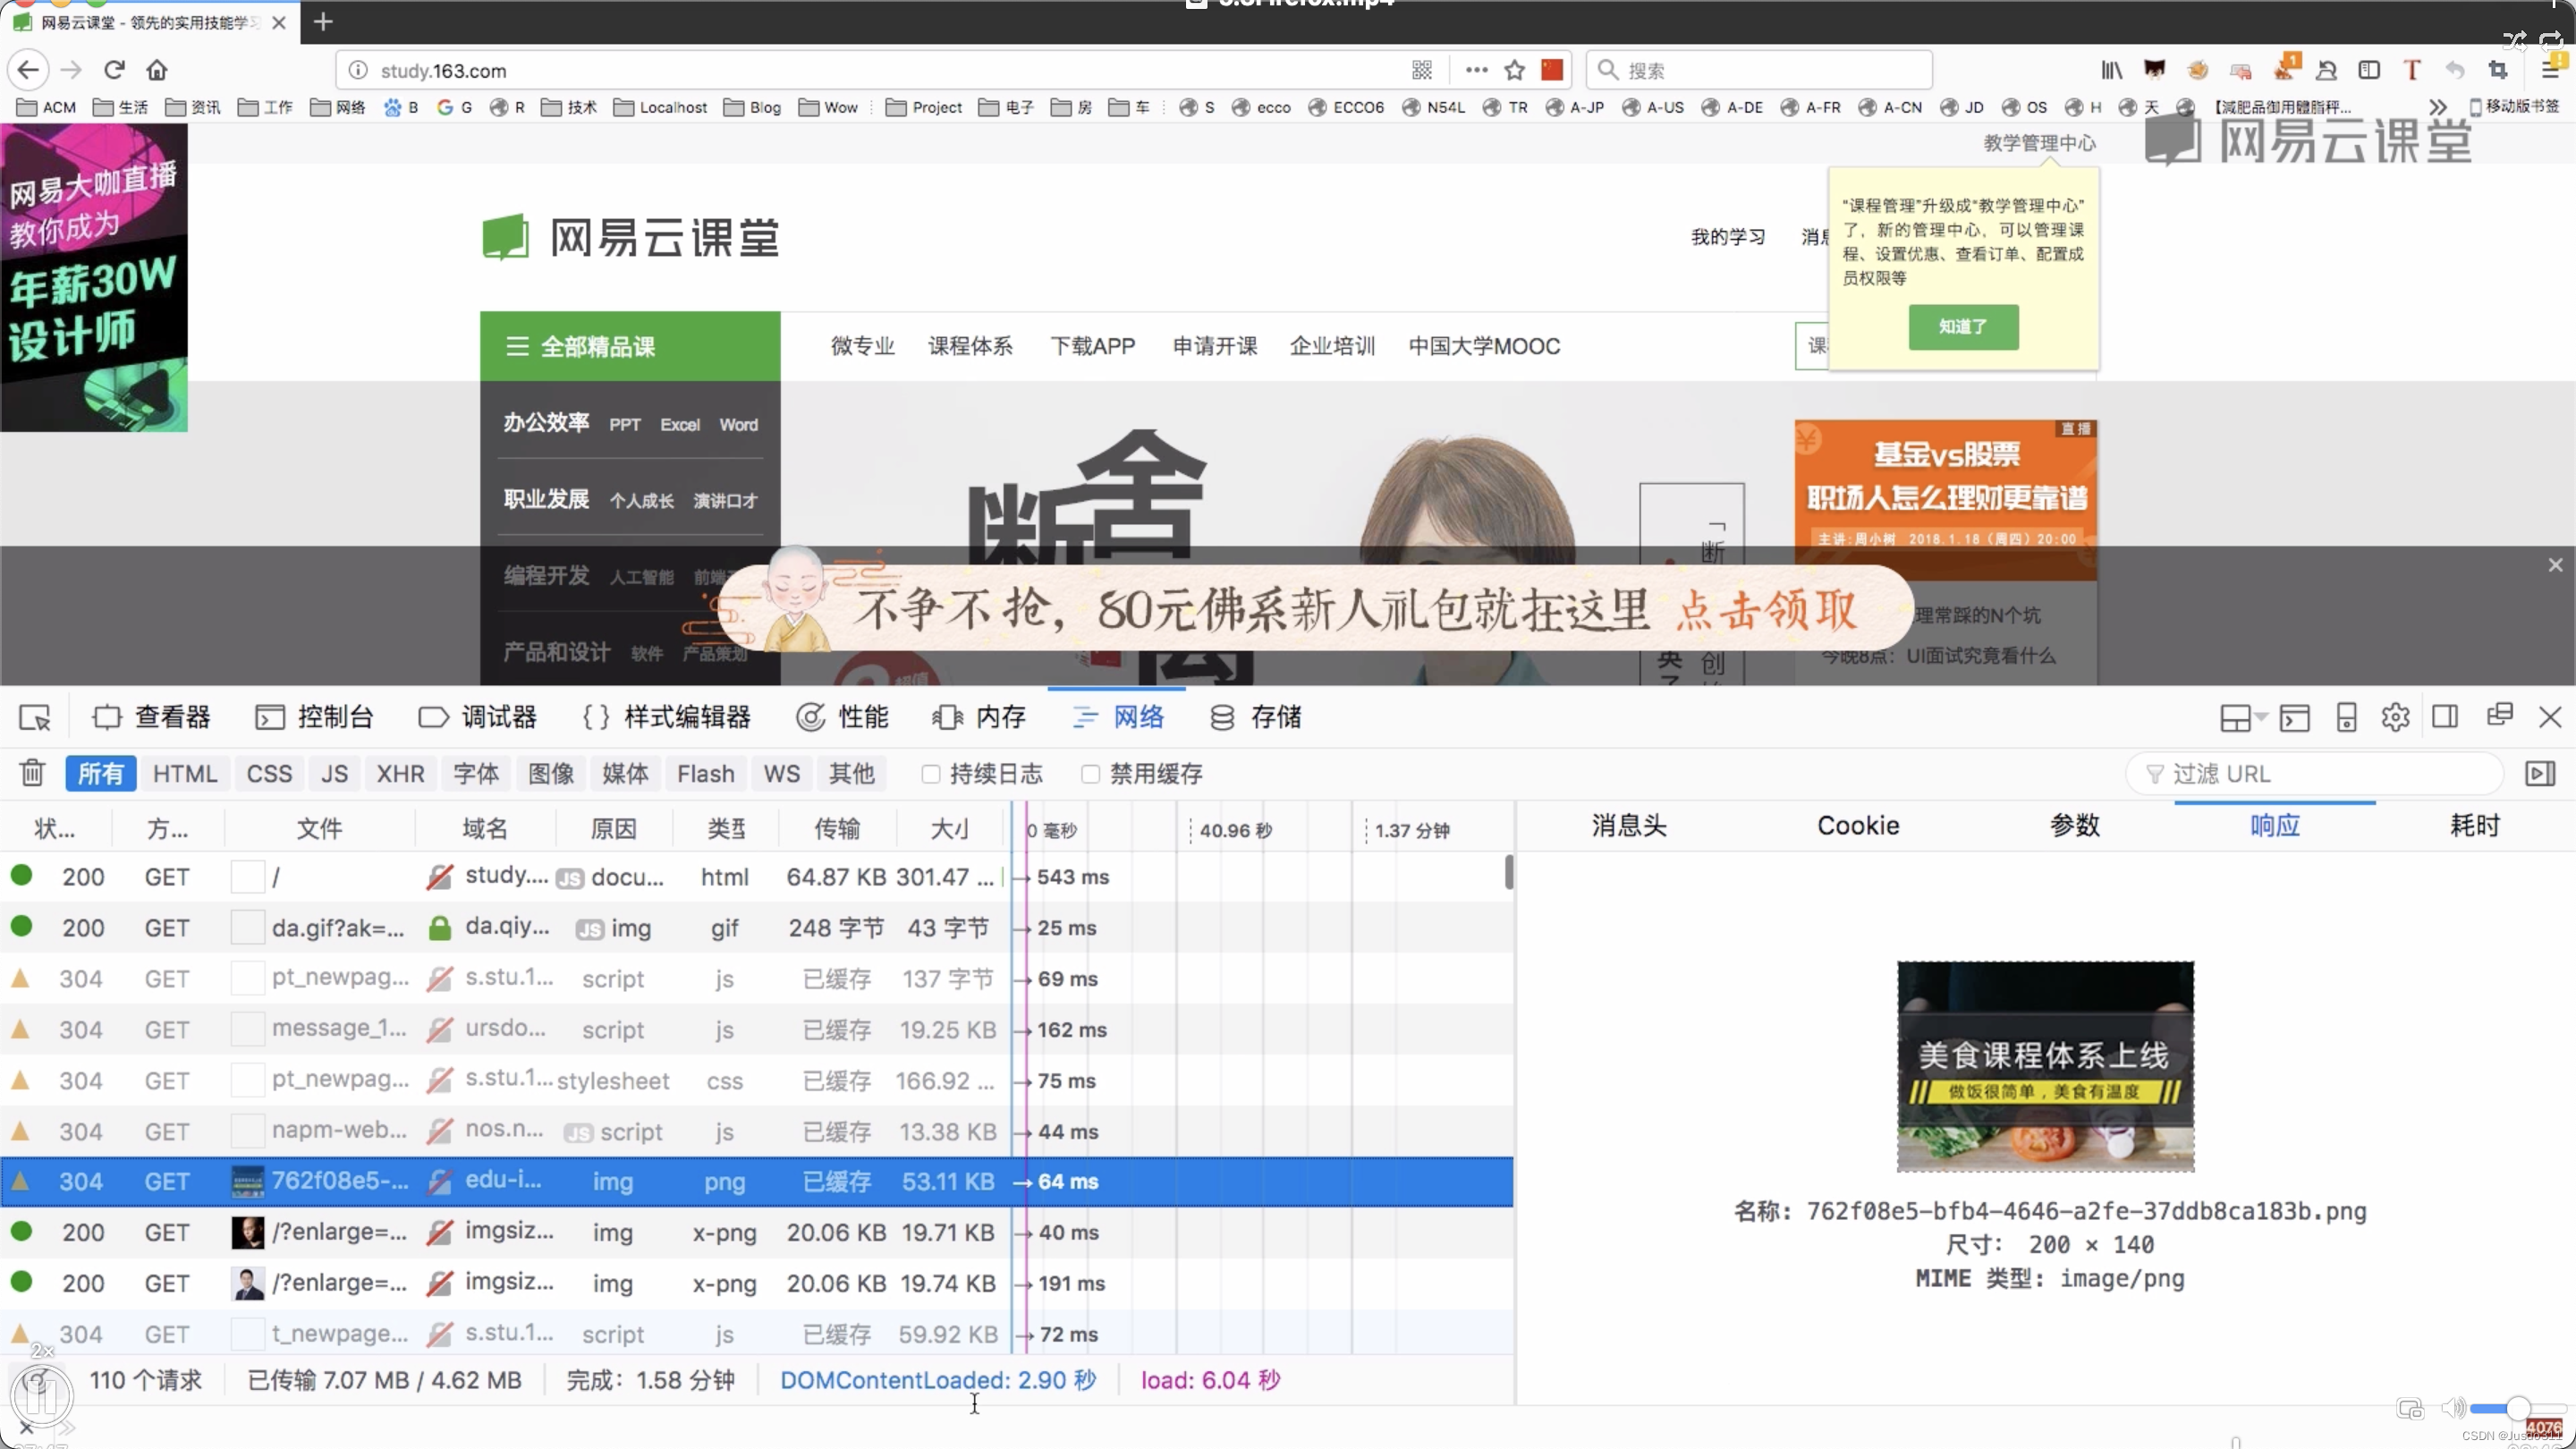
Task: Filter requests by 所有
Action: point(101,773)
